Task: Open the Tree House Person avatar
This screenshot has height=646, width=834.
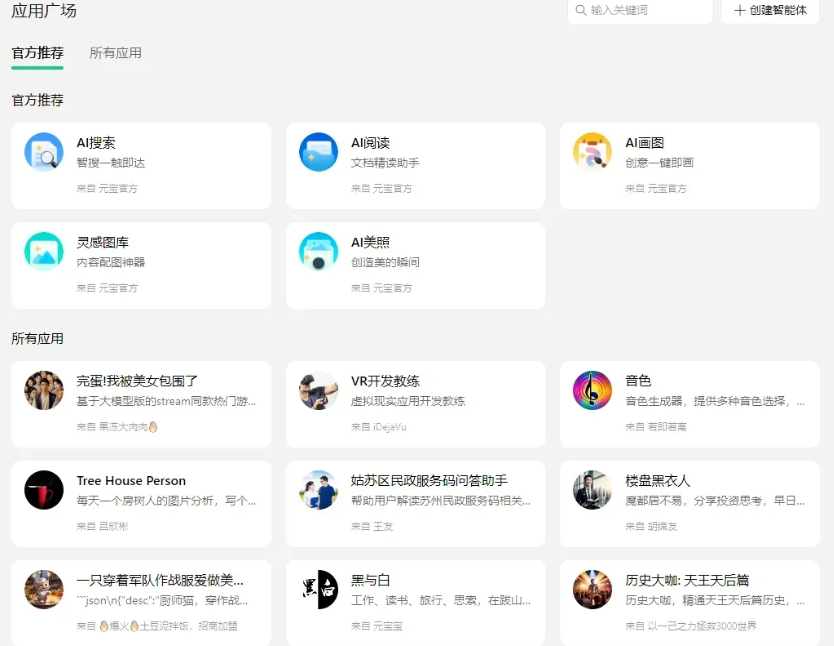Action: pos(44,490)
